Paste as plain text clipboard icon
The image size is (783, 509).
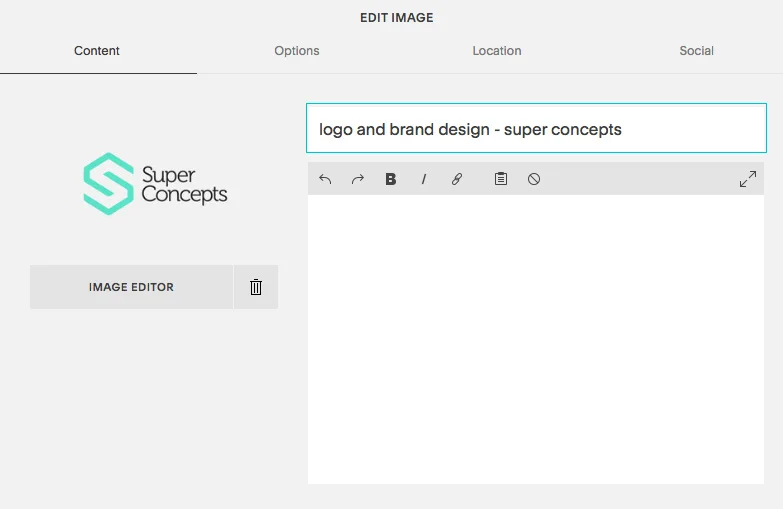(501, 179)
